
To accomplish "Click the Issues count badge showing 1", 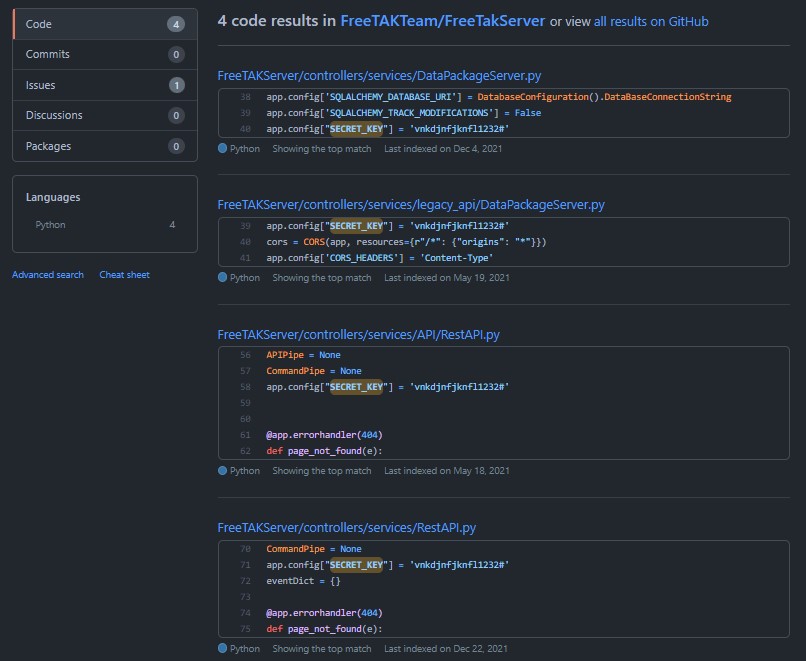I will coord(176,85).
